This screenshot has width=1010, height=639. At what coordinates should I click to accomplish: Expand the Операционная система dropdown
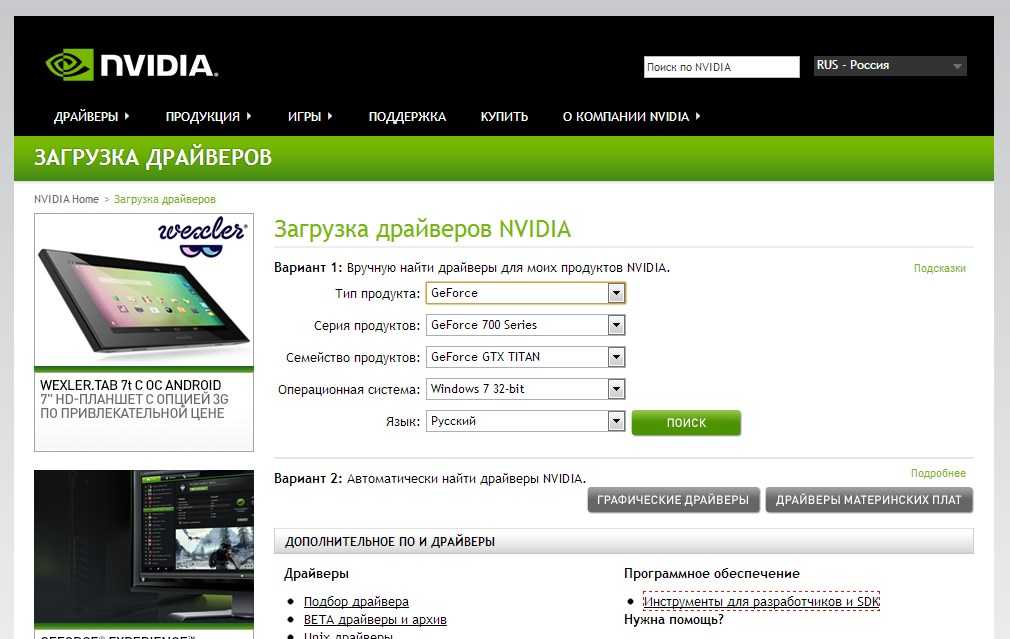point(525,389)
